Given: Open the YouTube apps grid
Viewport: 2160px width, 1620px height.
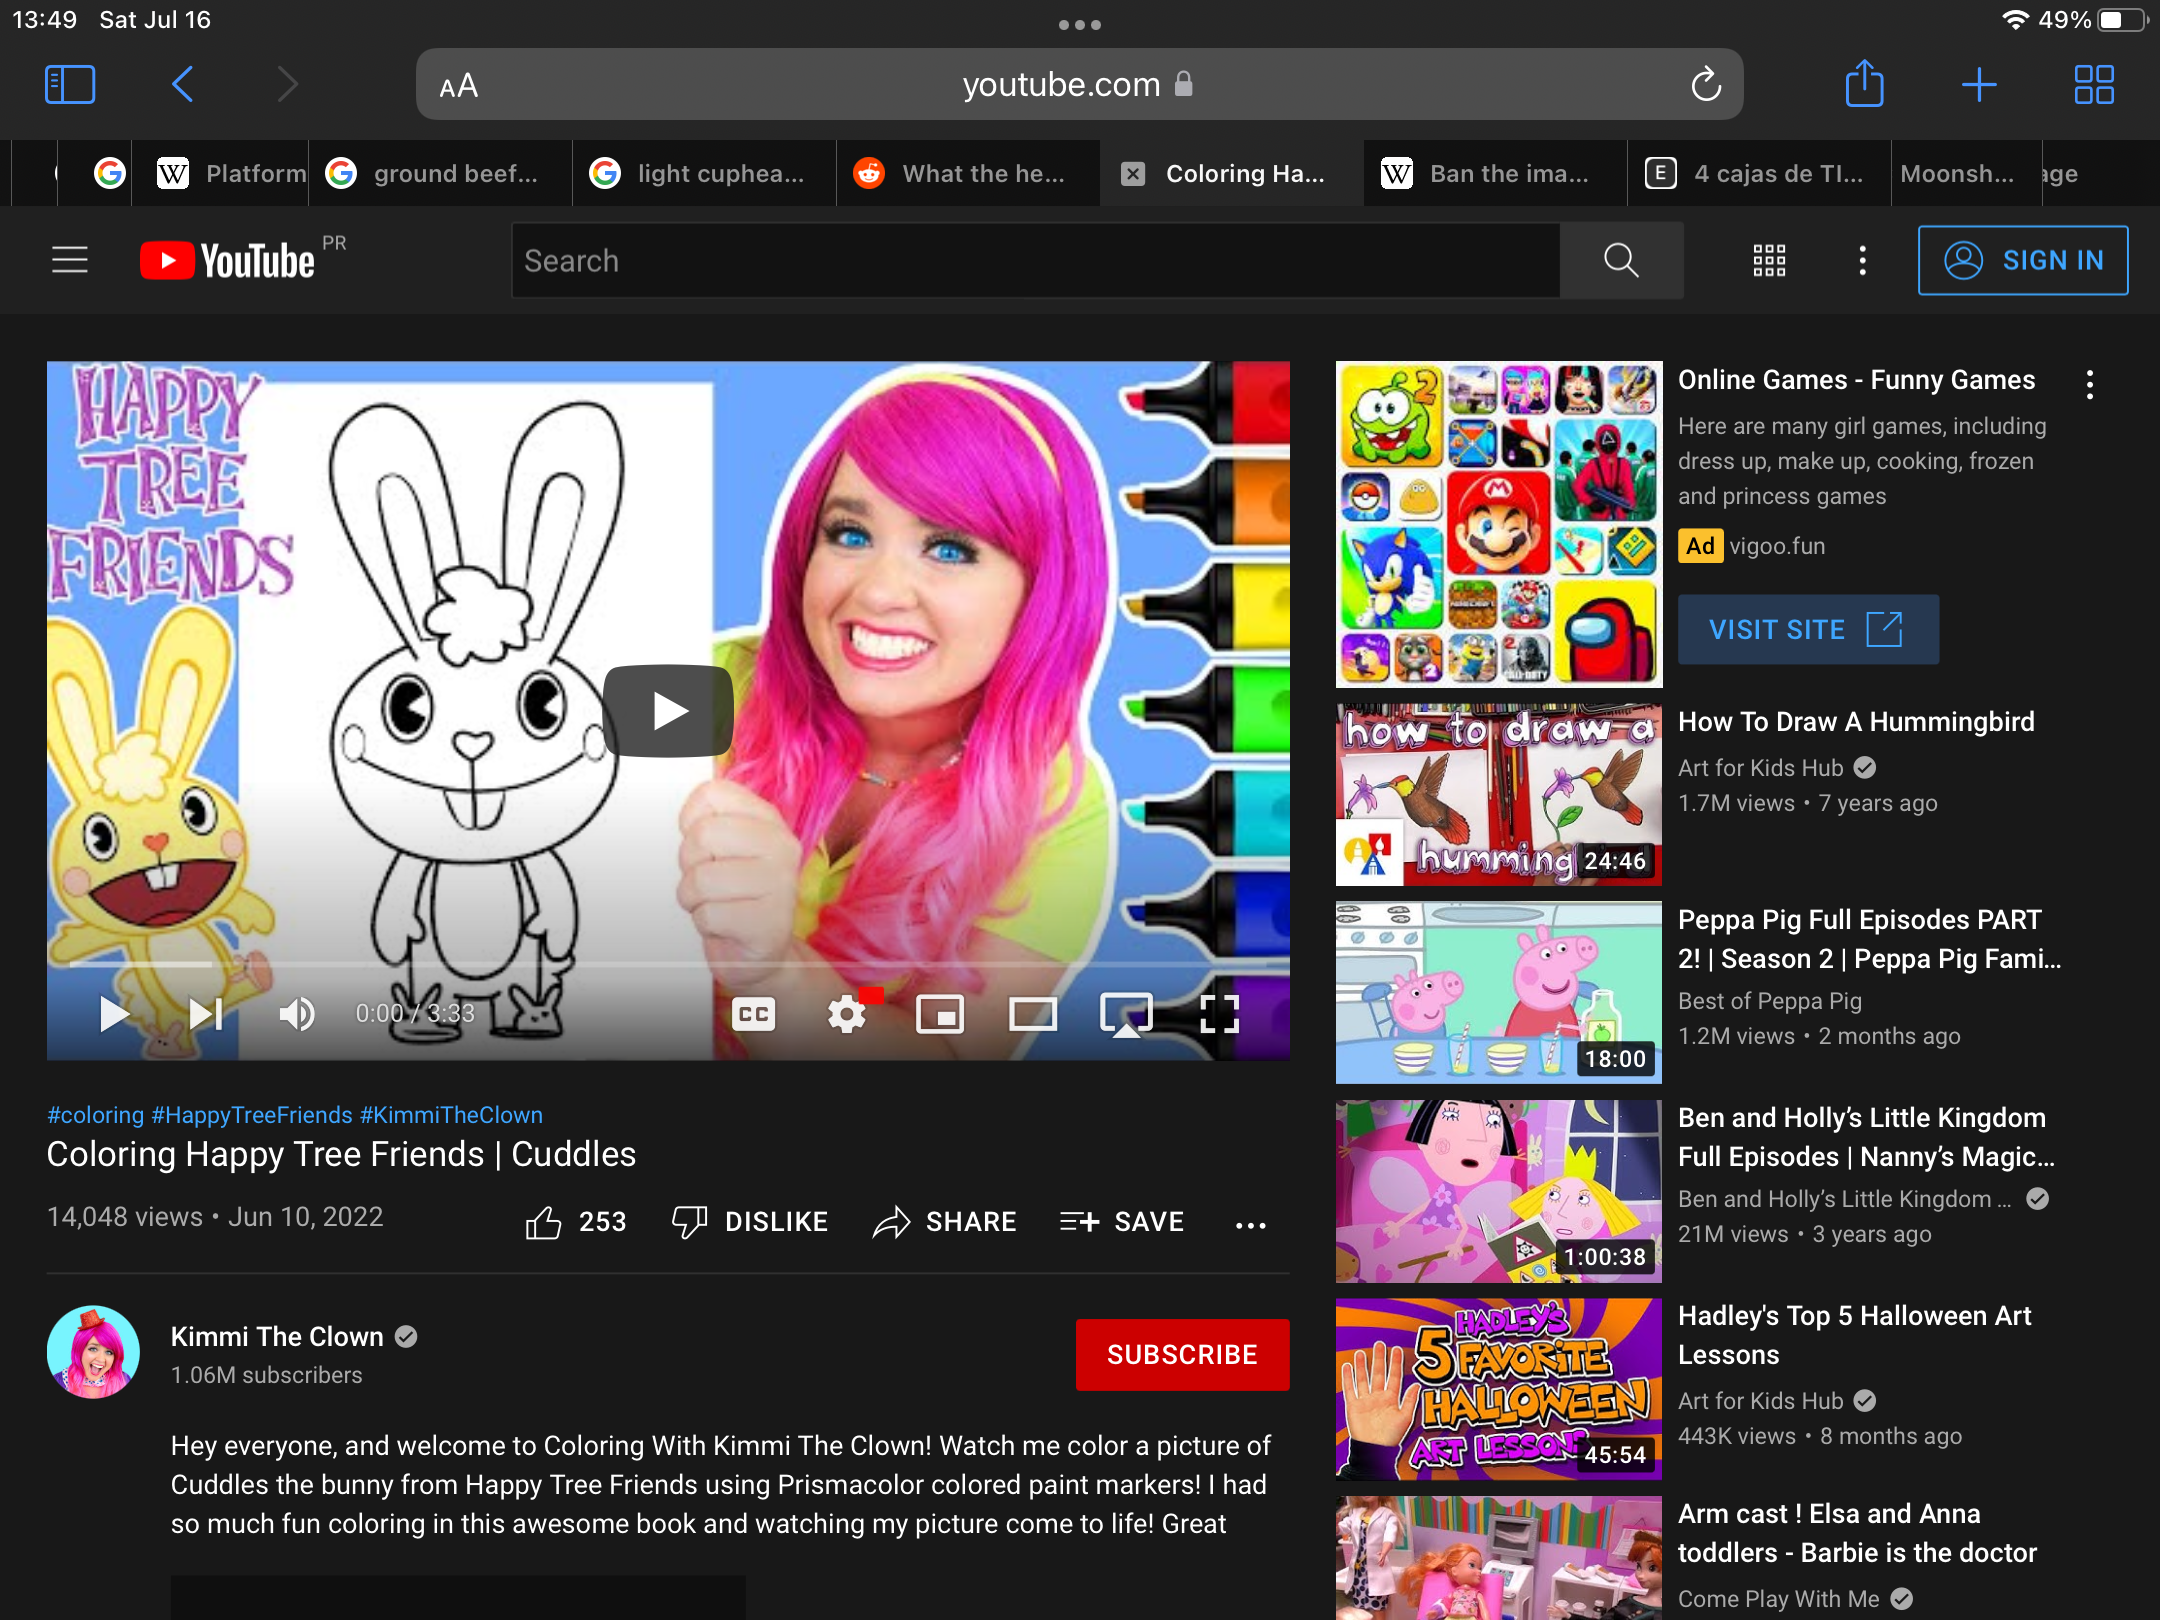Looking at the screenshot, I should [1769, 260].
